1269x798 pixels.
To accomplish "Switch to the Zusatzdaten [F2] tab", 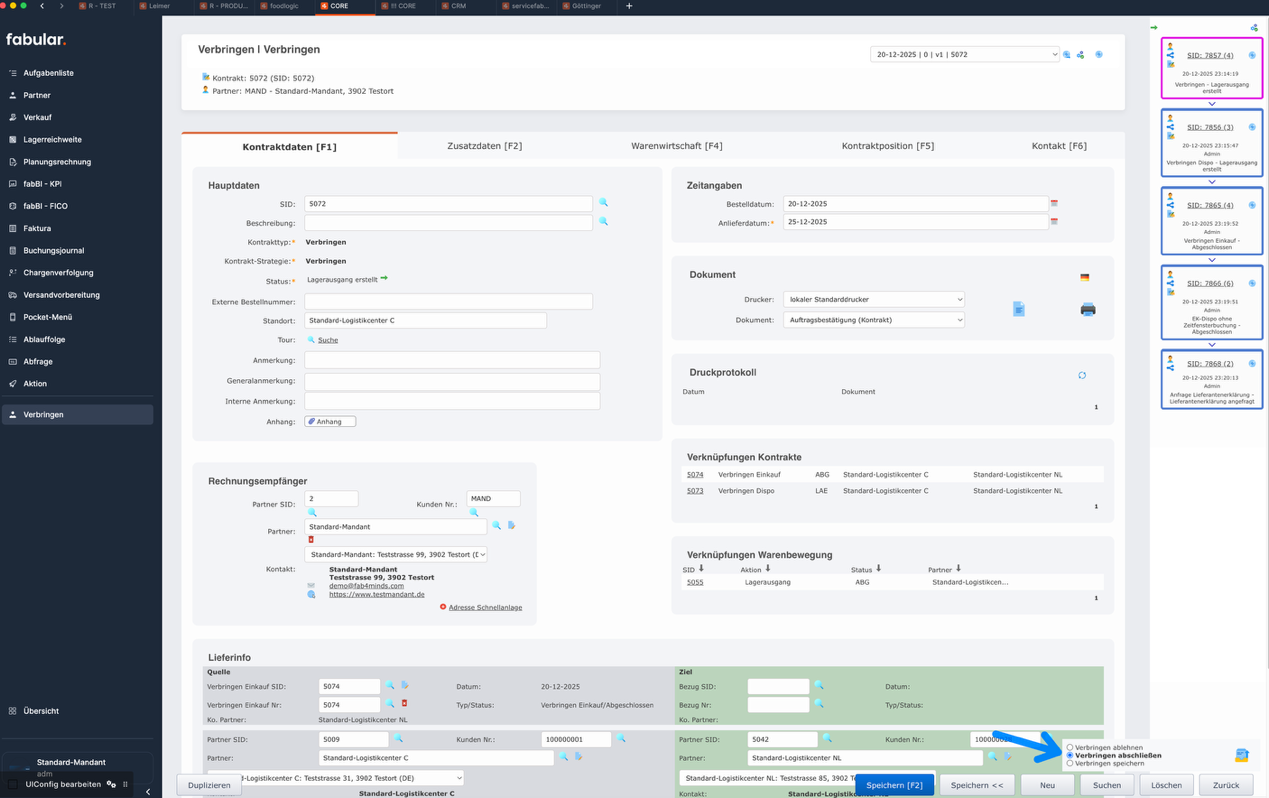I will click(x=484, y=146).
